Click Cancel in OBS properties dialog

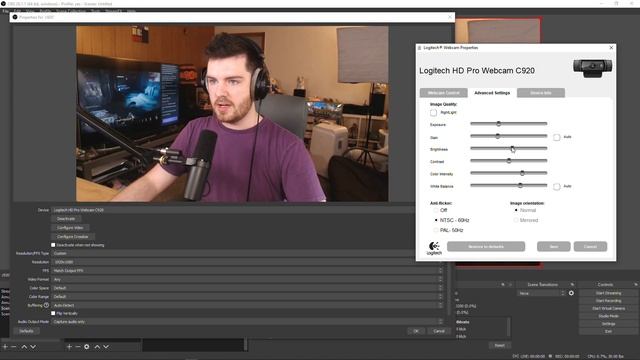click(x=439, y=331)
